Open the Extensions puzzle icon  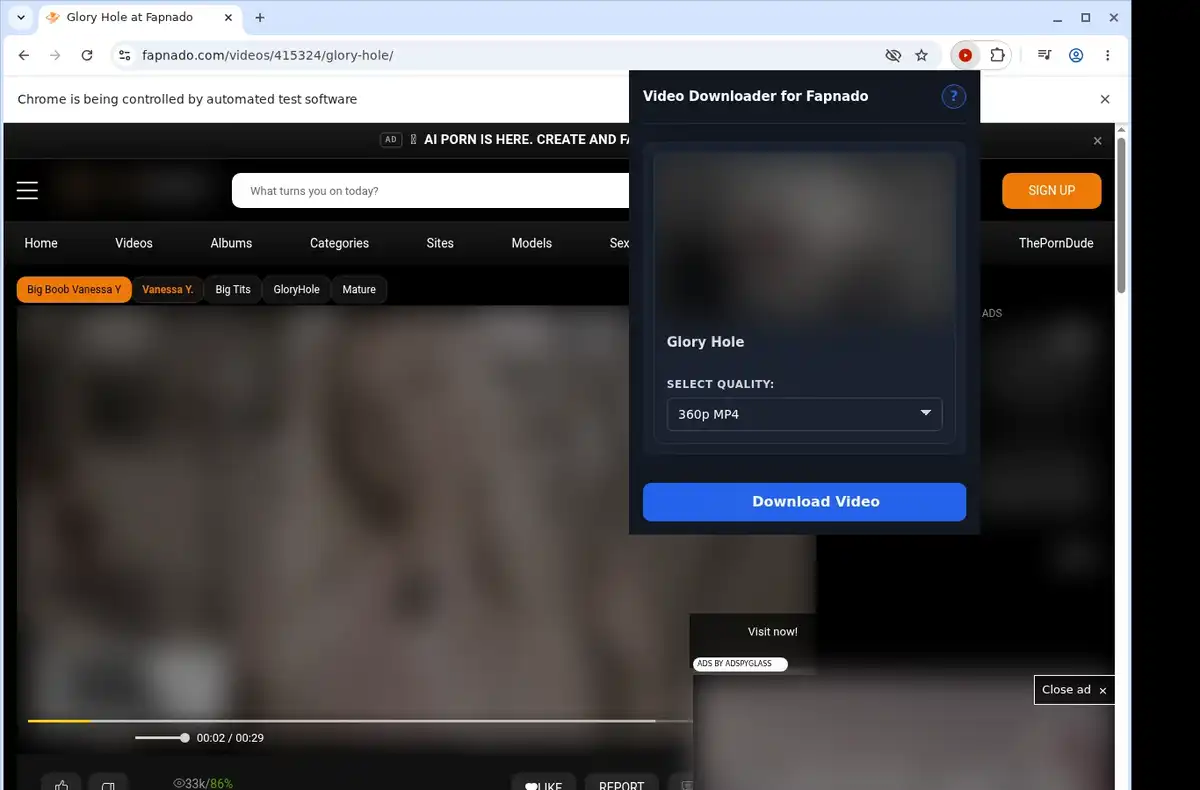pyautogui.click(x=997, y=56)
